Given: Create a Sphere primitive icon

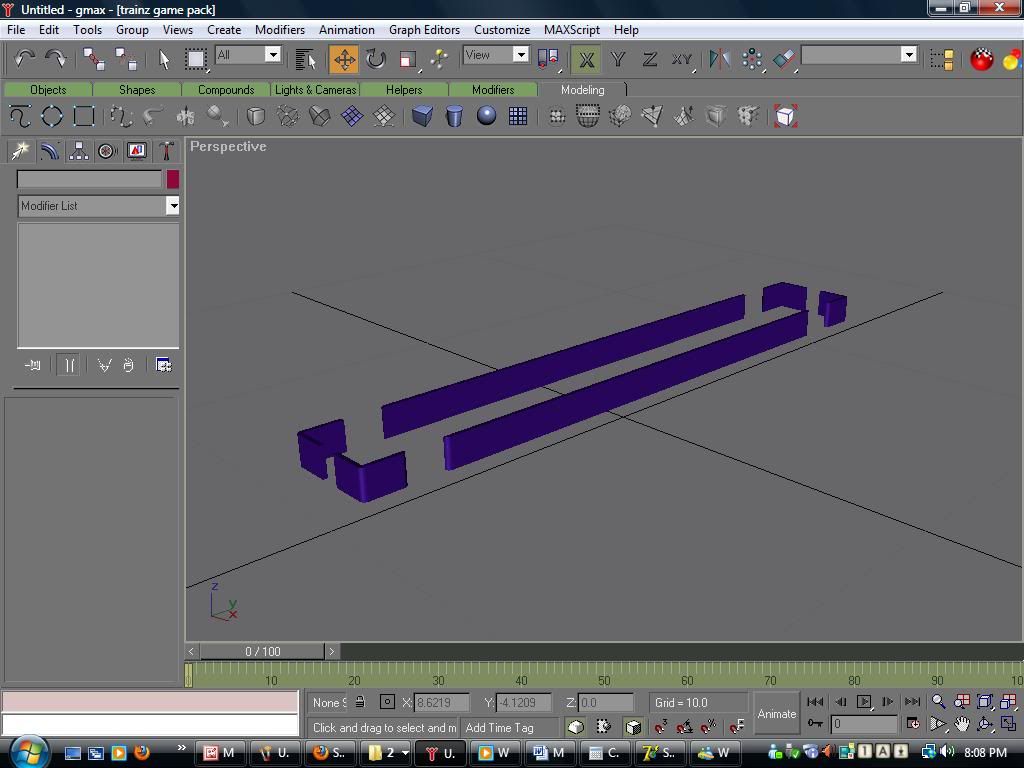Looking at the screenshot, I should (x=486, y=116).
